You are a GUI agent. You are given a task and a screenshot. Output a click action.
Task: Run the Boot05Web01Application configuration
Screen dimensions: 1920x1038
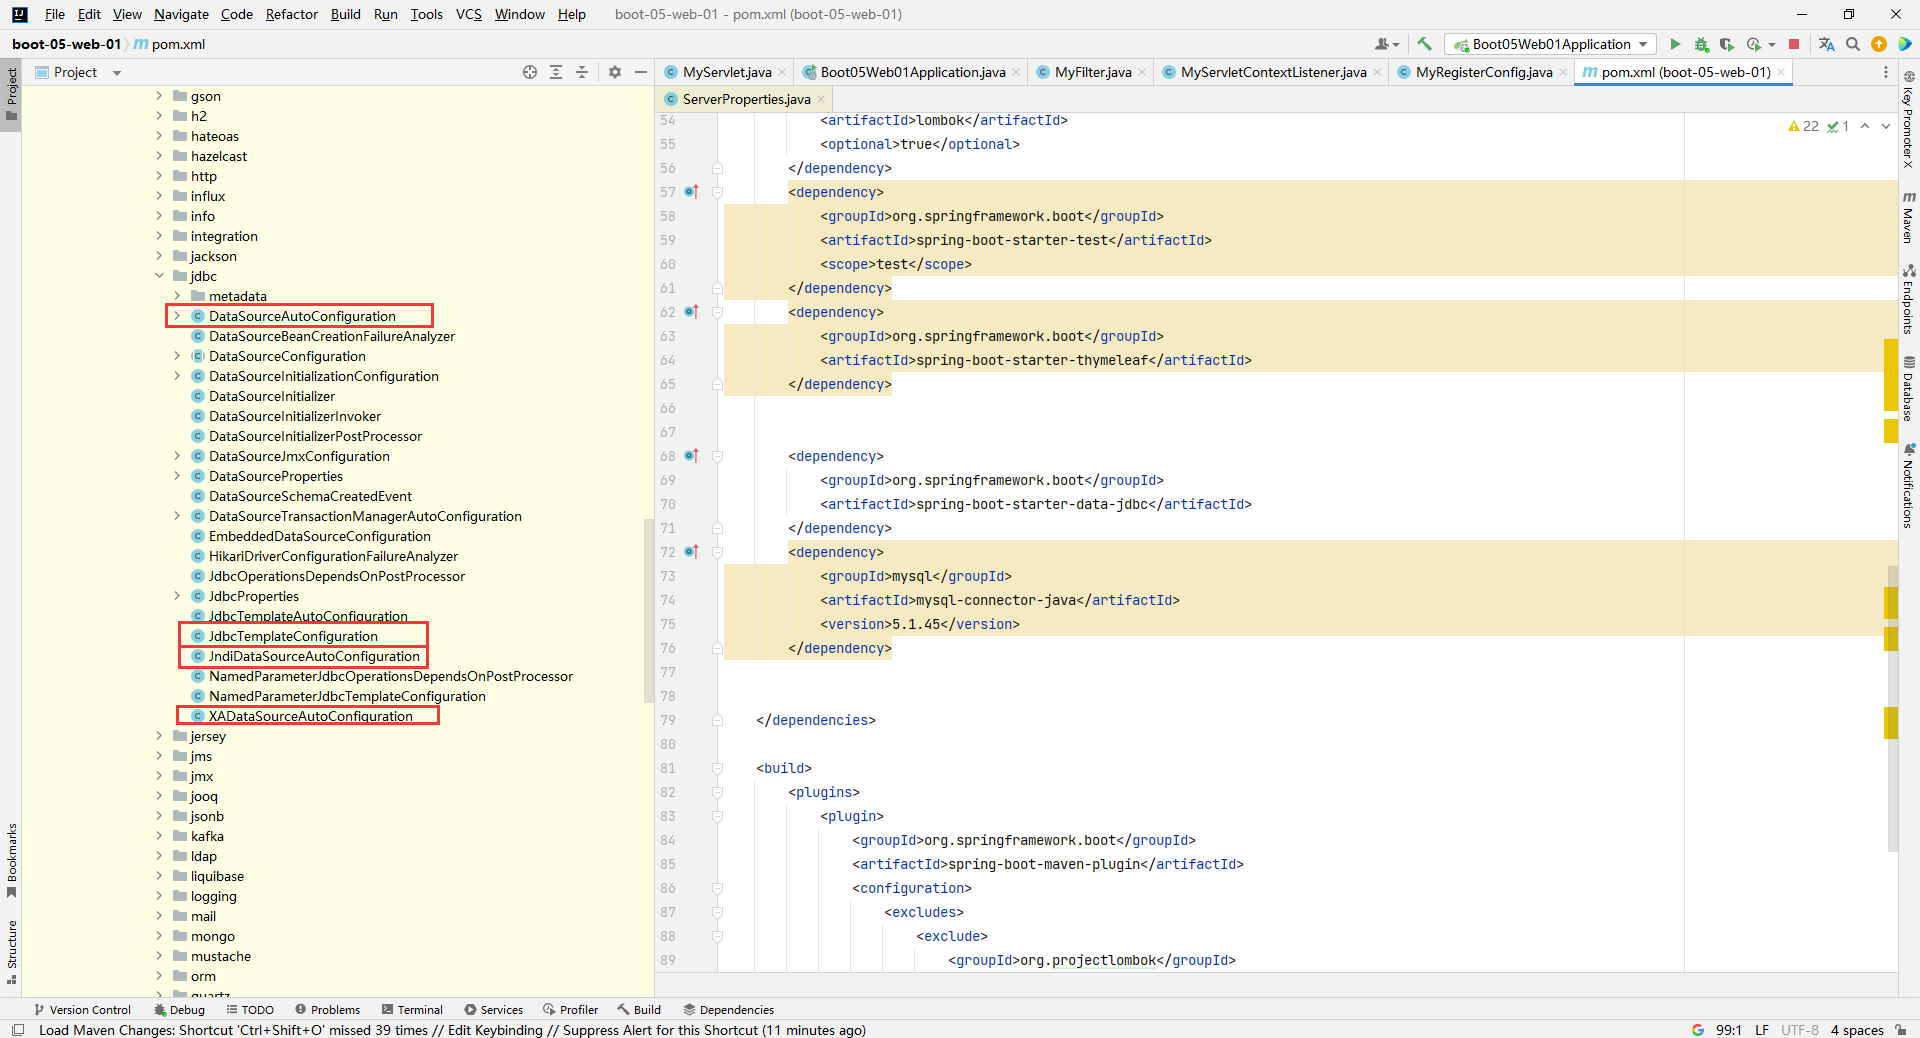[x=1675, y=44]
